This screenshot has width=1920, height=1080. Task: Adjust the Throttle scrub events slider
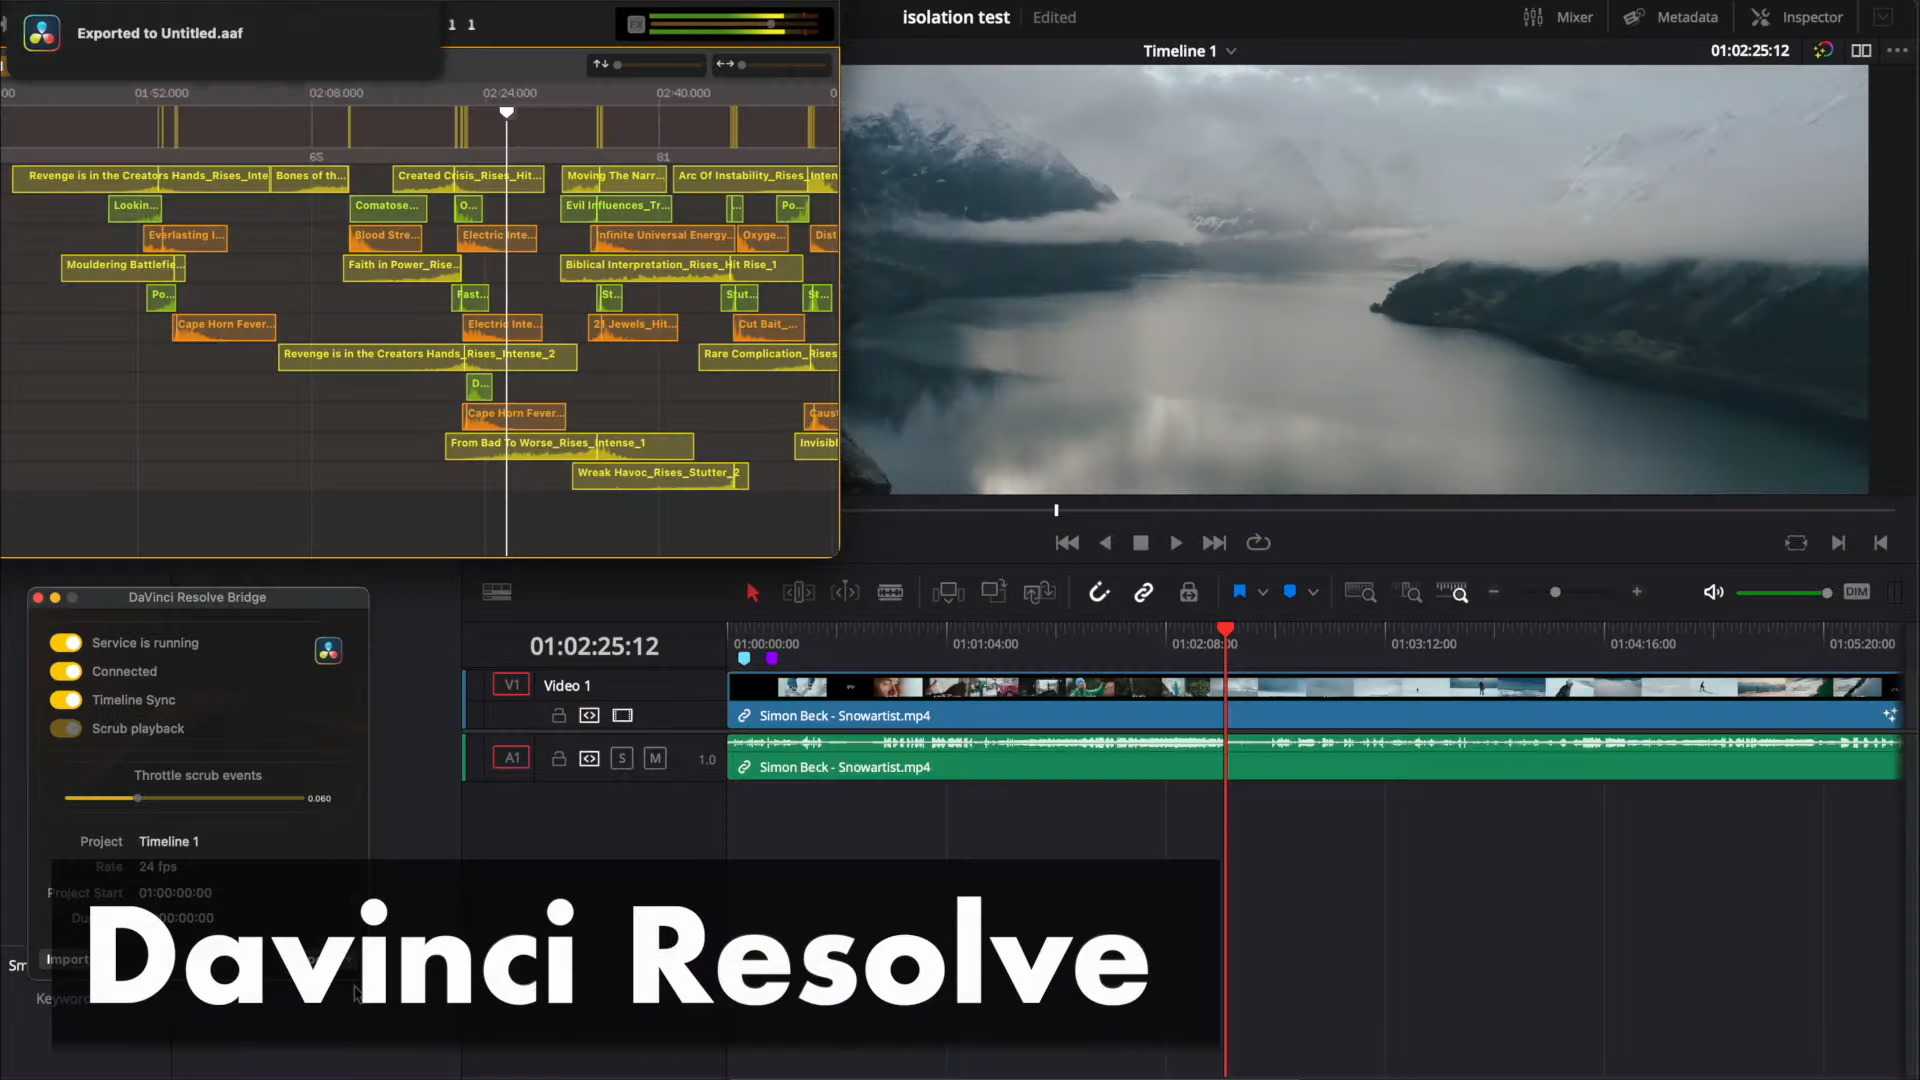coord(138,799)
